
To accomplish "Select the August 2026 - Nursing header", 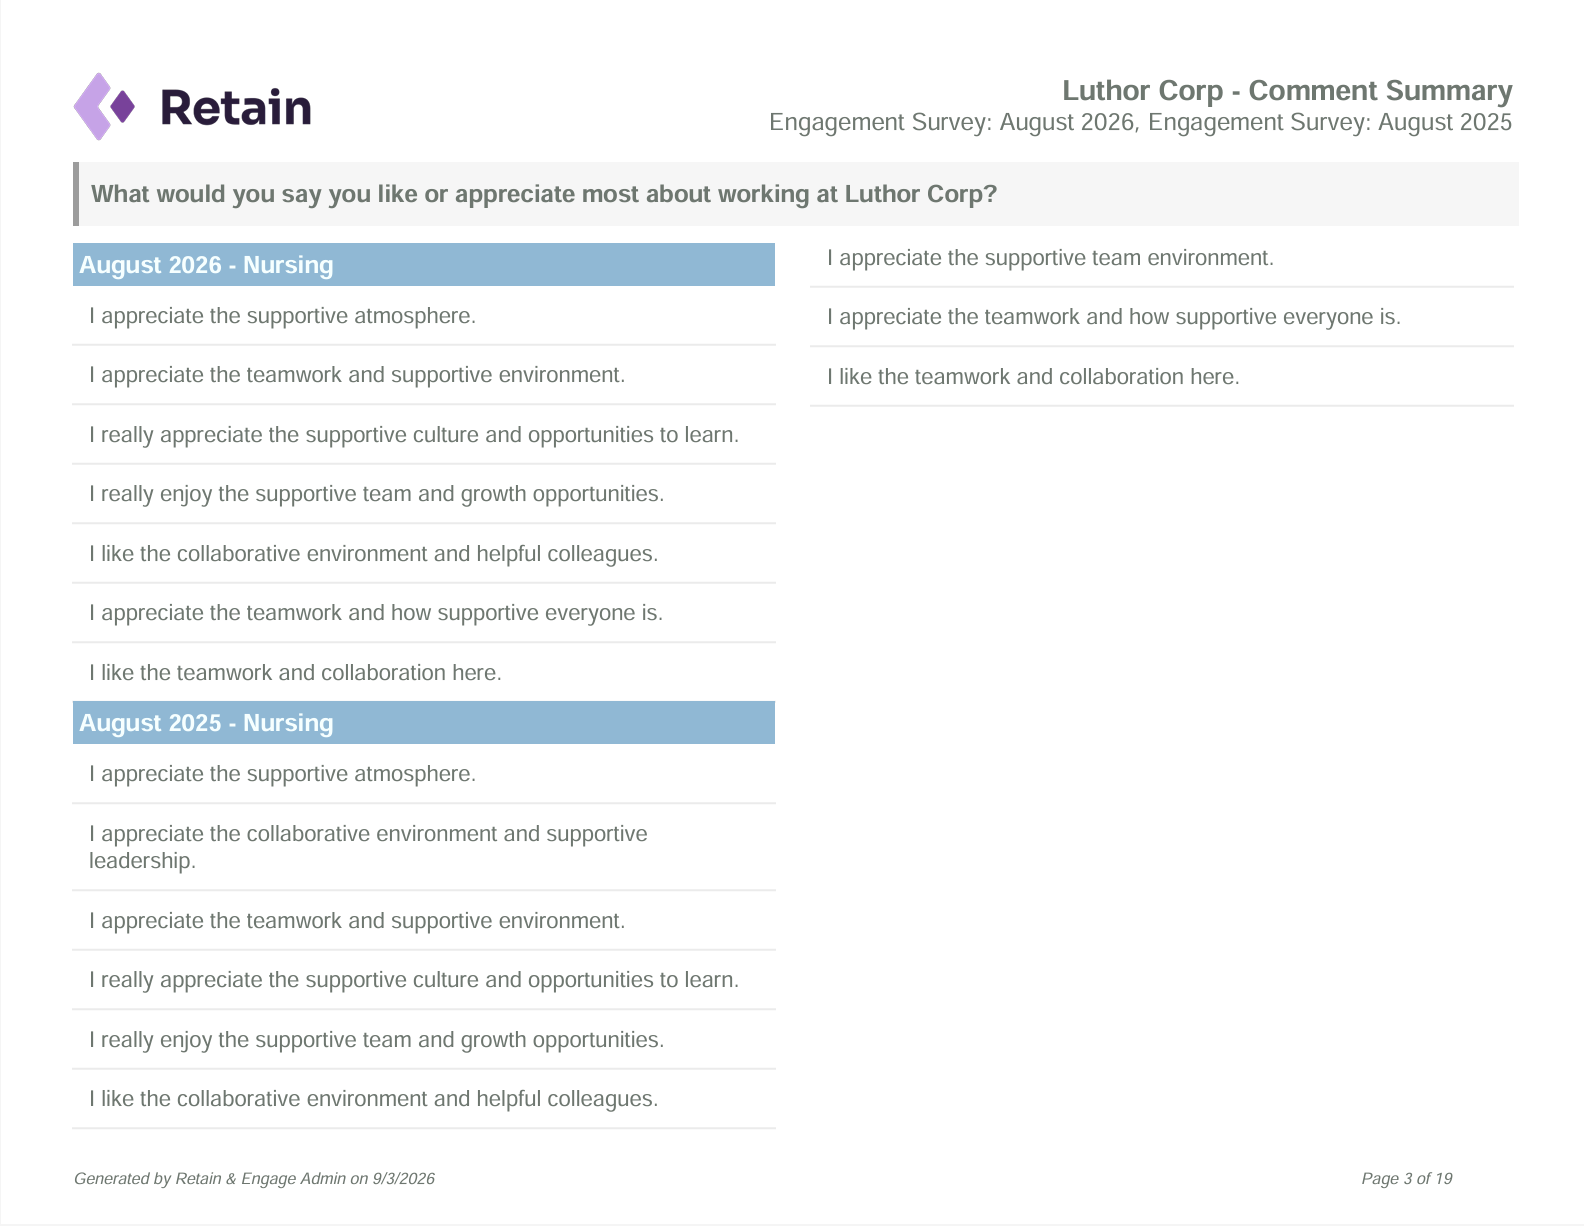I will click(424, 265).
